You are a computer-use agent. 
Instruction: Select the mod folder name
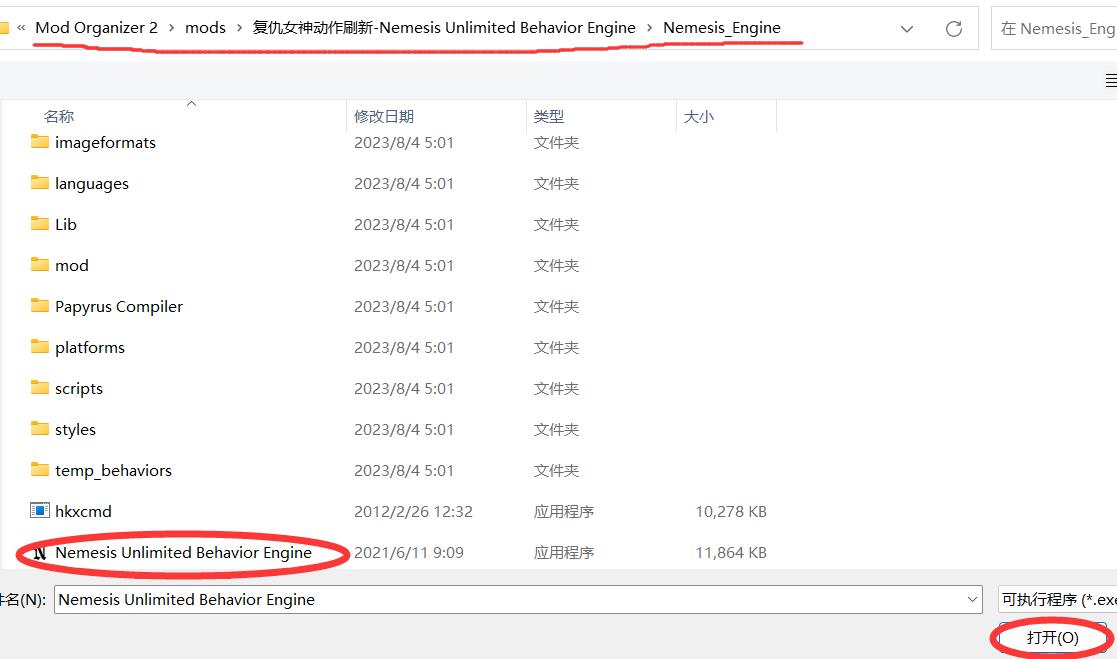[x=72, y=266]
